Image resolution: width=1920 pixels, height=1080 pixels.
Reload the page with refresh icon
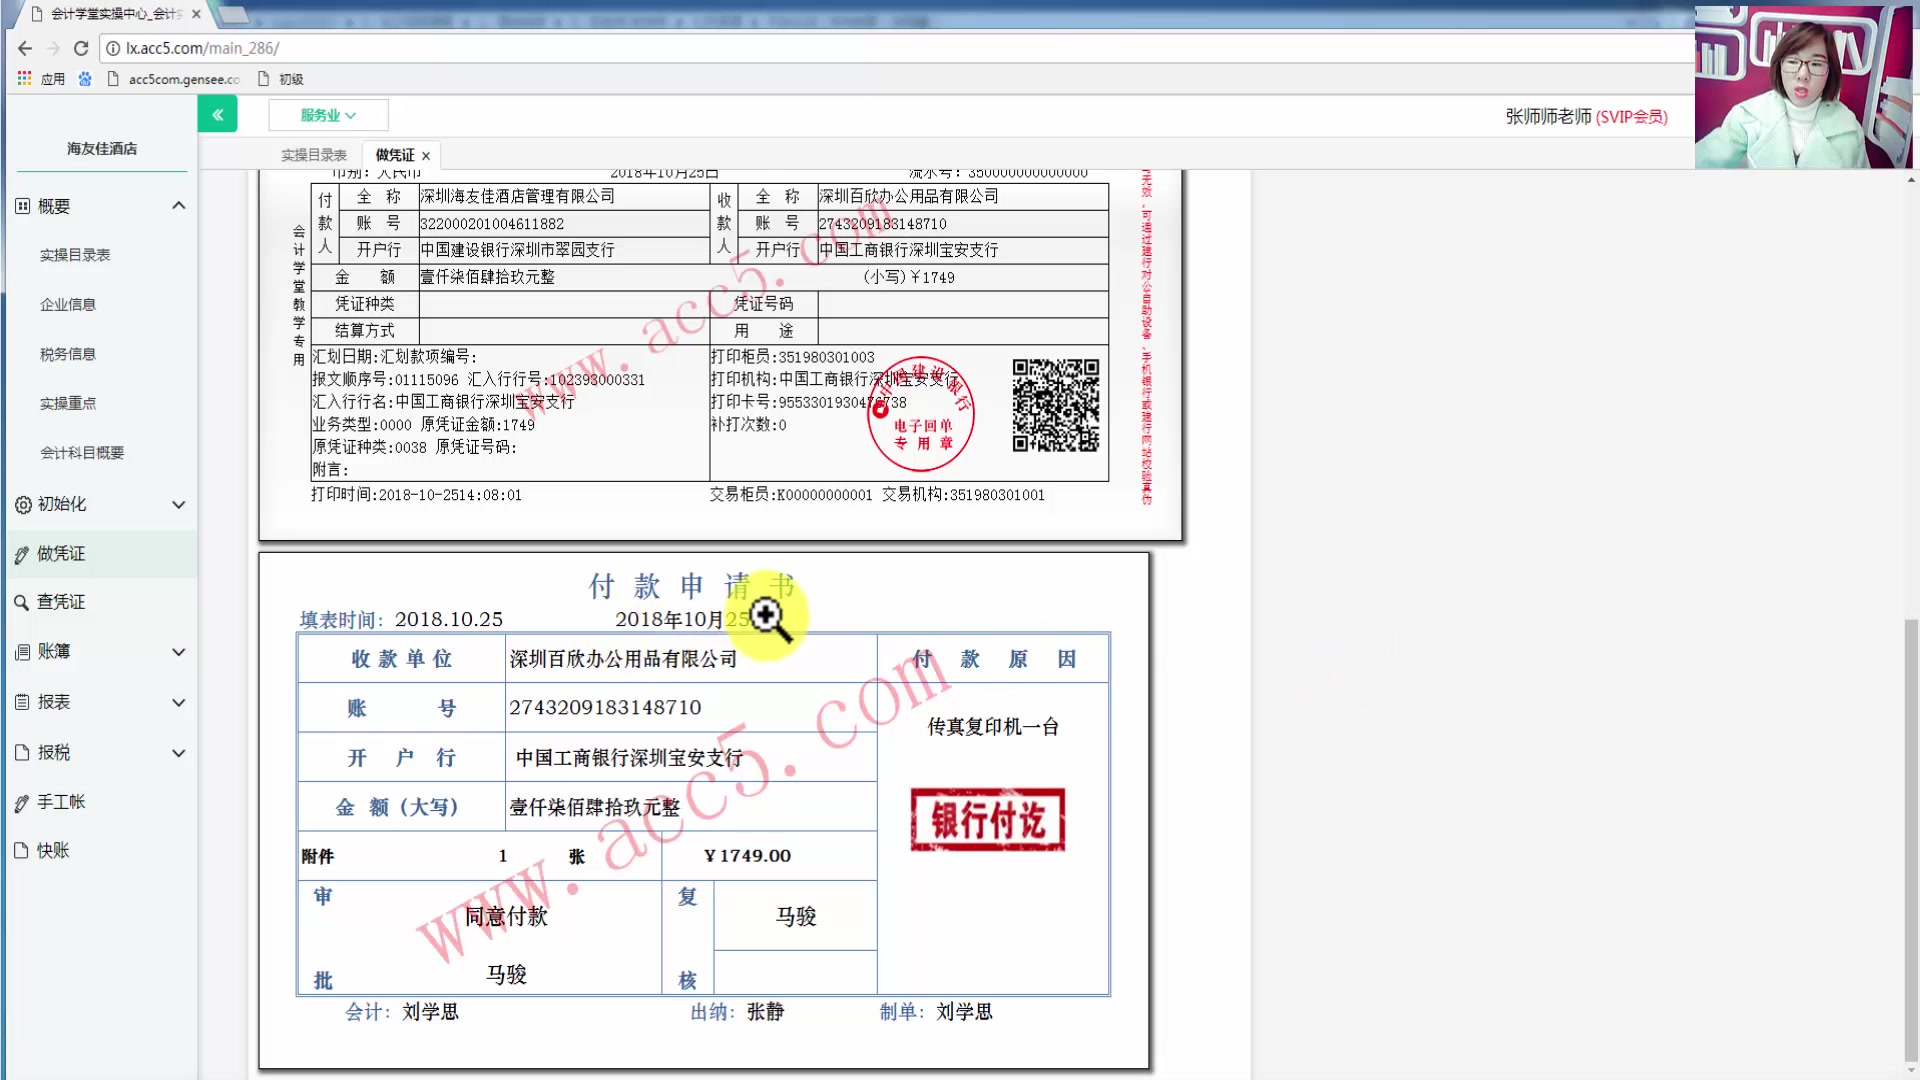pyautogui.click(x=81, y=48)
